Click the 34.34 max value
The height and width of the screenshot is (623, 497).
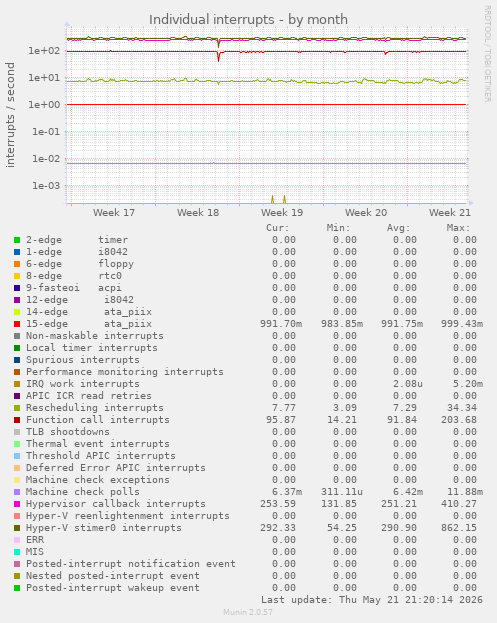(464, 408)
